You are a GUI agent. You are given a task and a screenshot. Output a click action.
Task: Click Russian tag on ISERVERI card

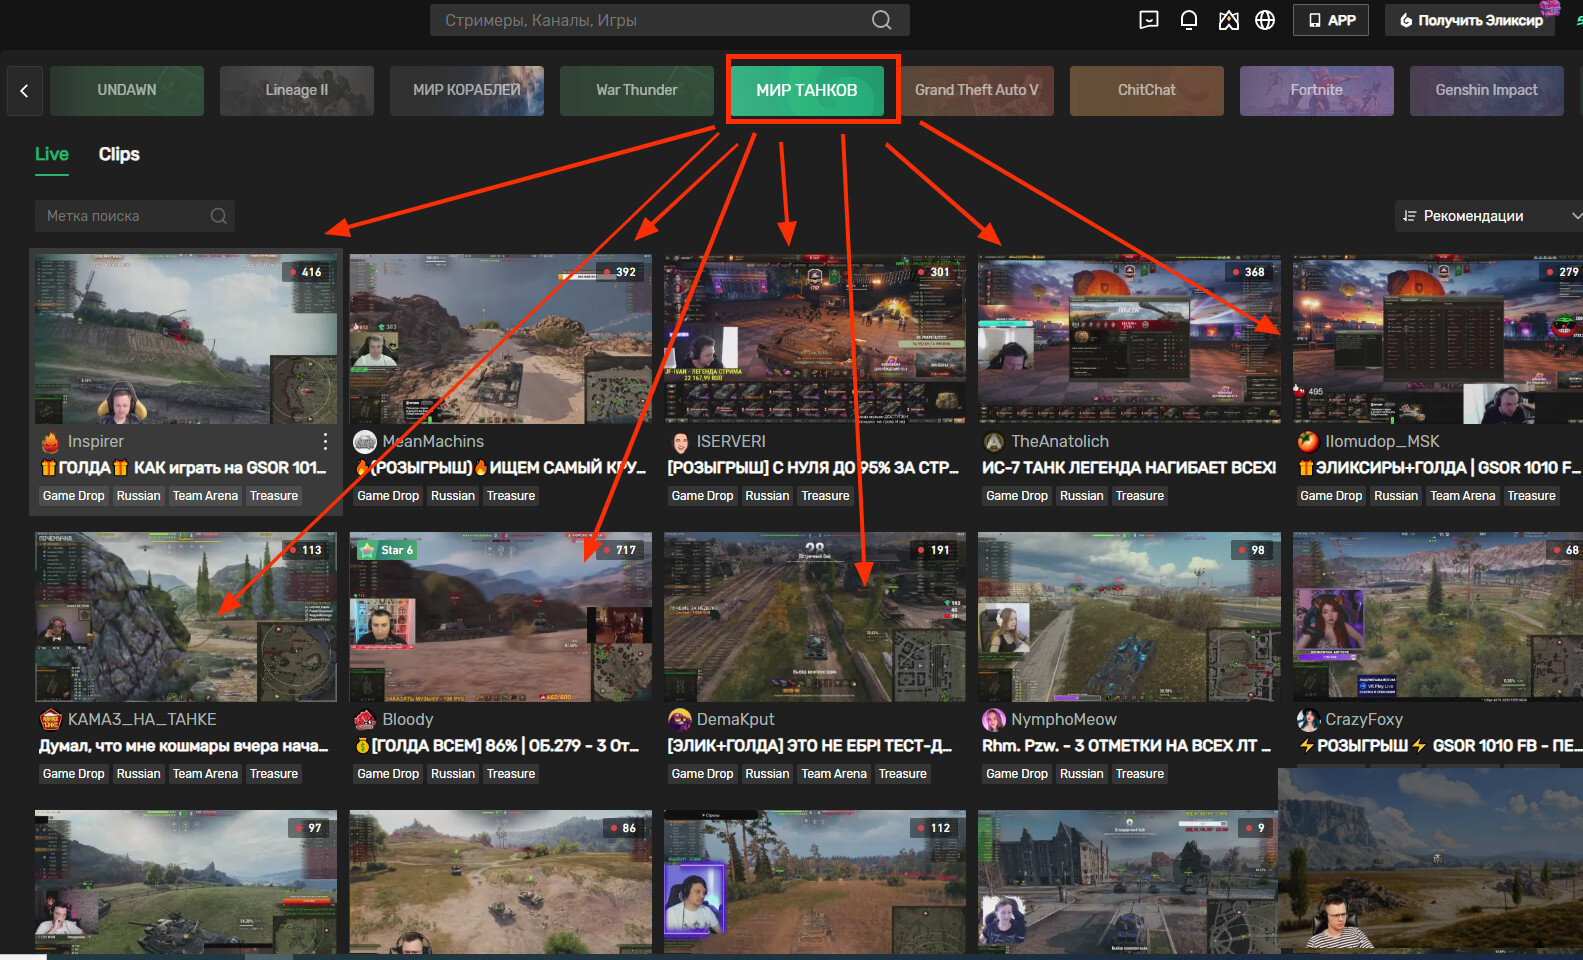coord(767,496)
